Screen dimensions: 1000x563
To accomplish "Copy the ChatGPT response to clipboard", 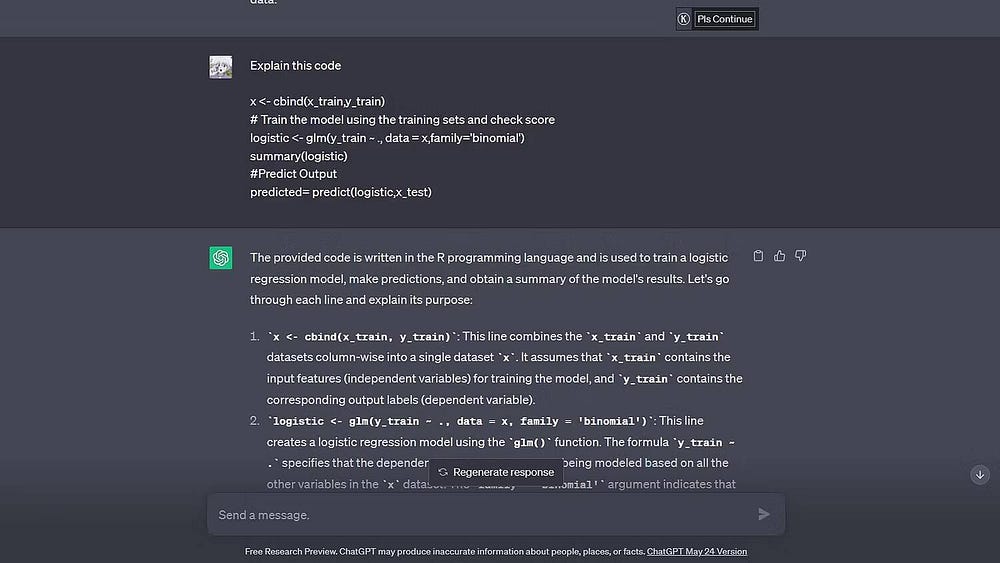I will [758, 256].
